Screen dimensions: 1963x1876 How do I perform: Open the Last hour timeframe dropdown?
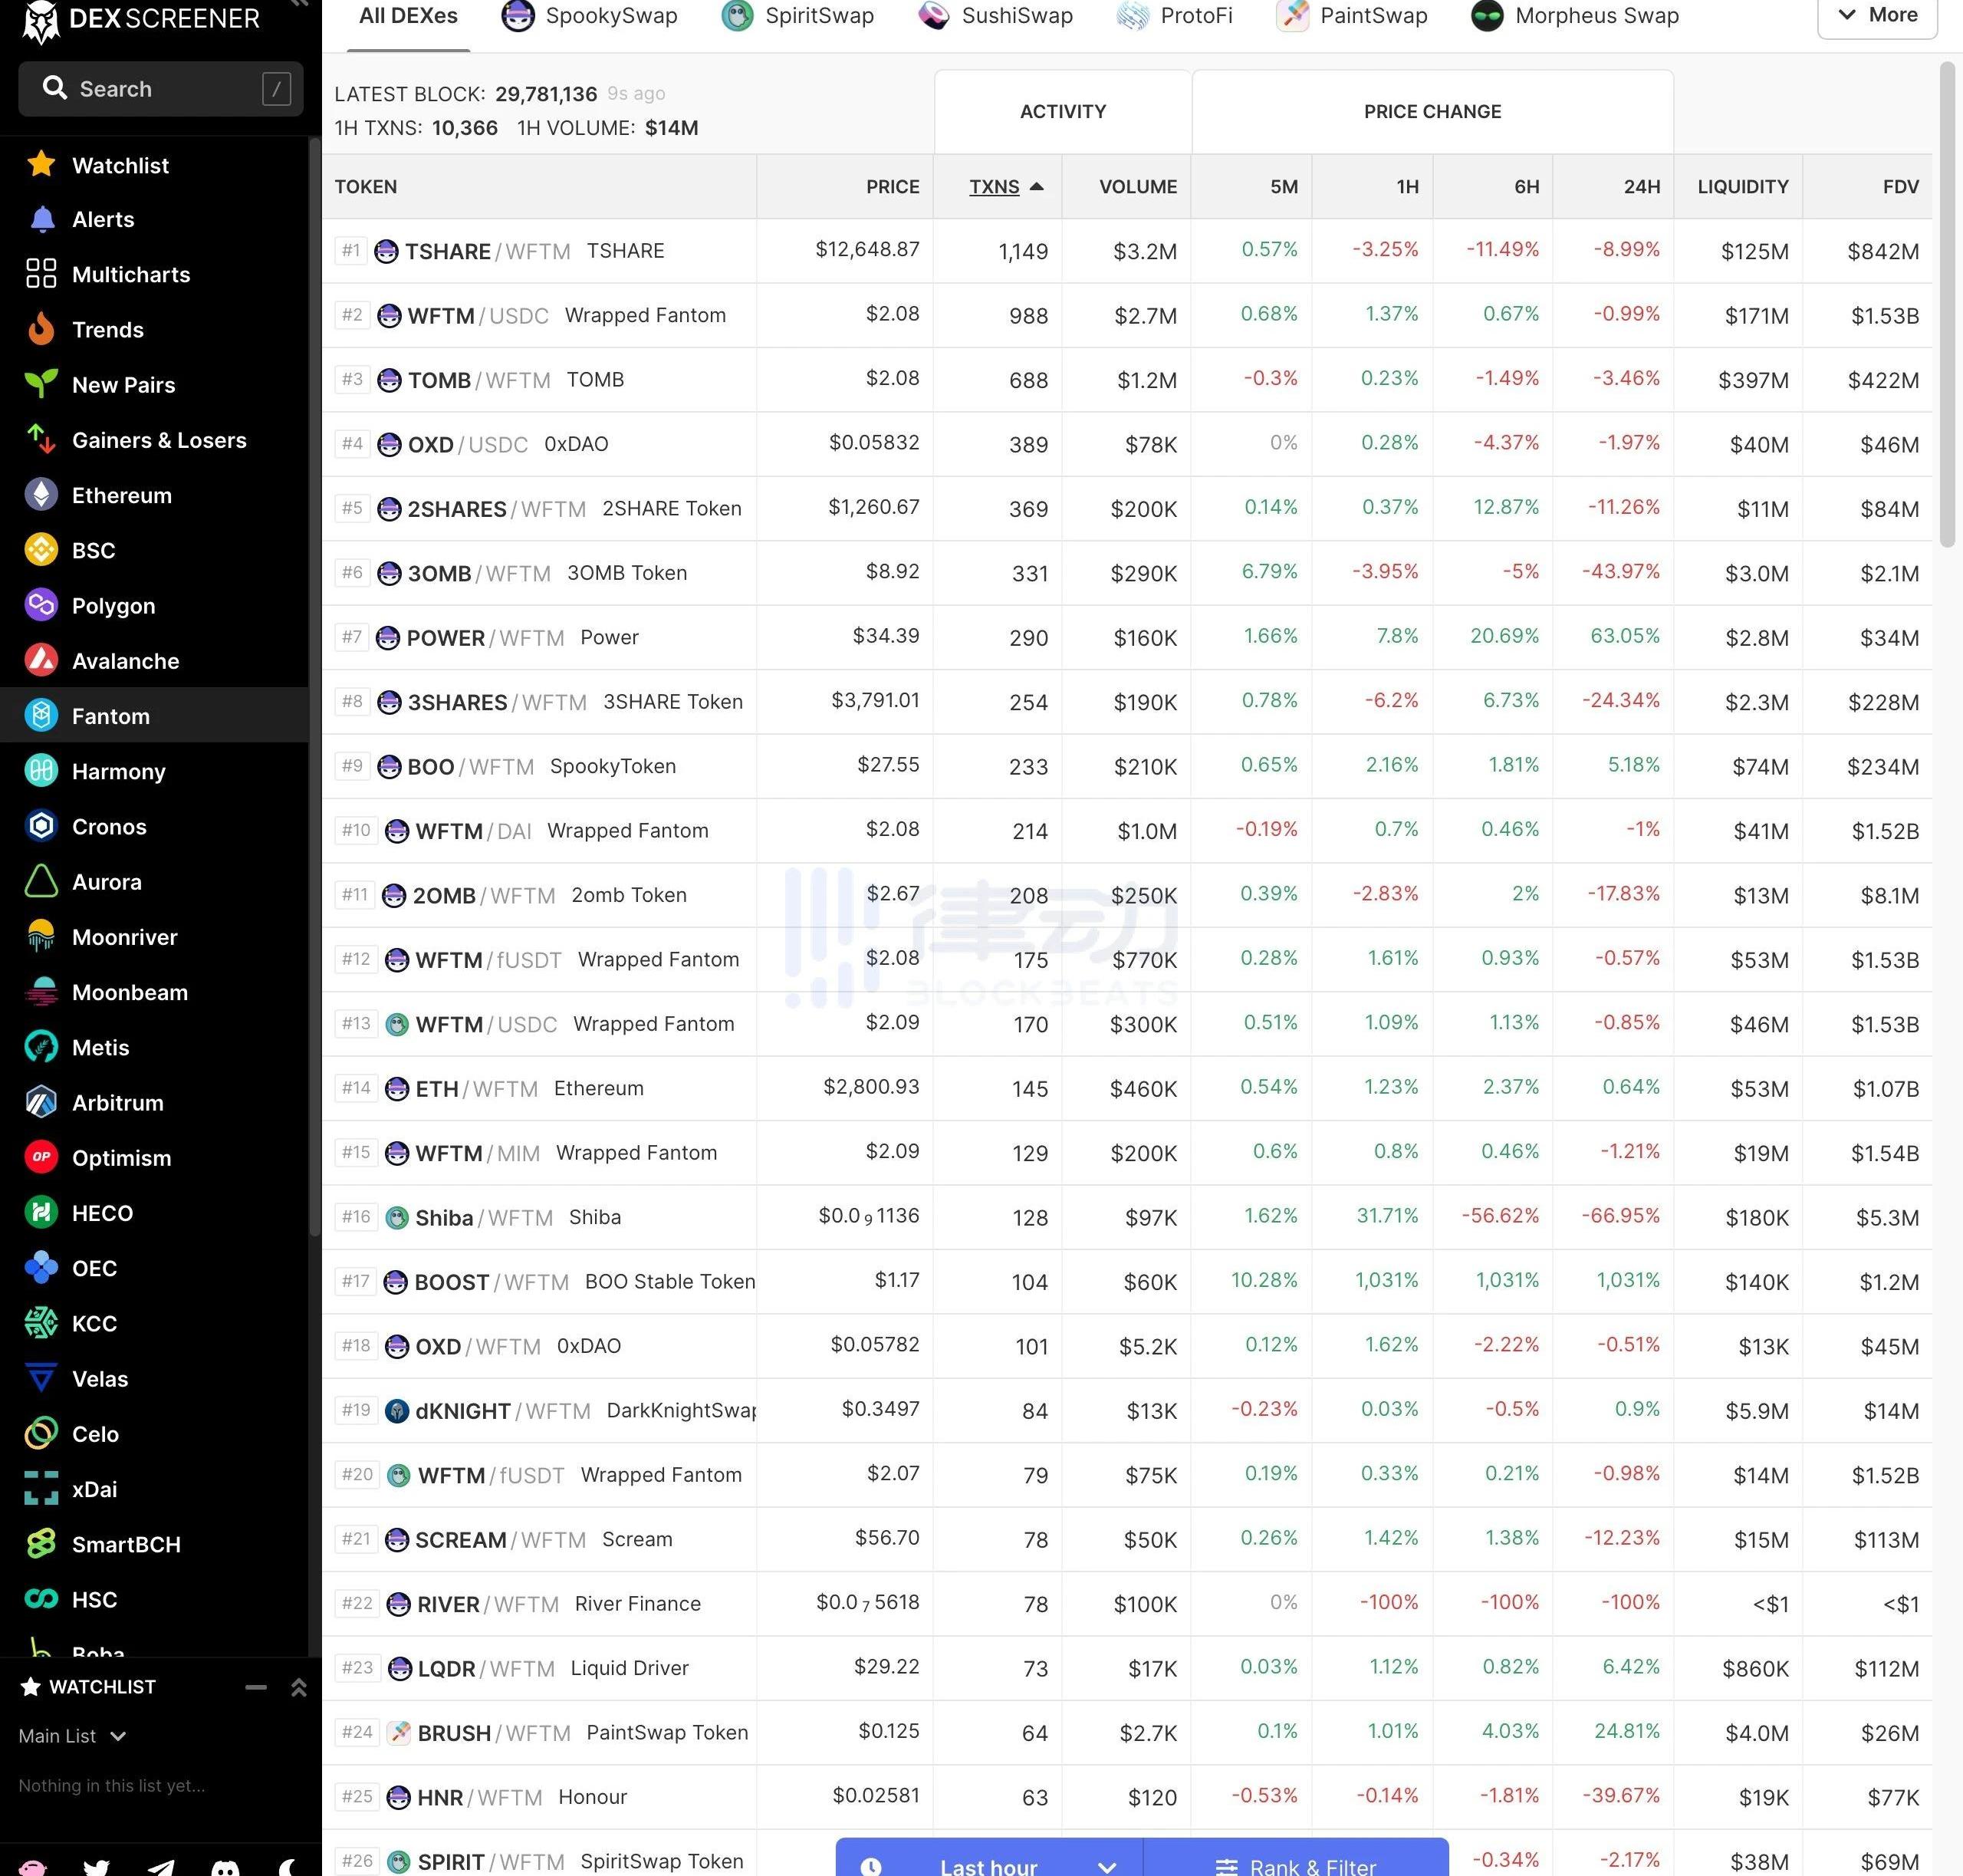point(989,1864)
